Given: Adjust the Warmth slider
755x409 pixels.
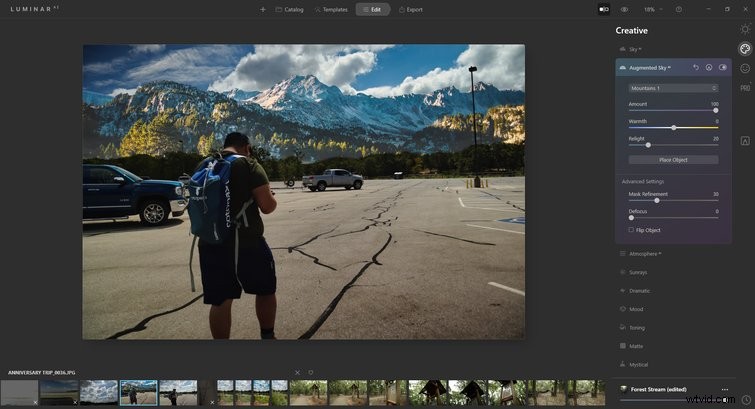Looking at the screenshot, I should (x=674, y=128).
